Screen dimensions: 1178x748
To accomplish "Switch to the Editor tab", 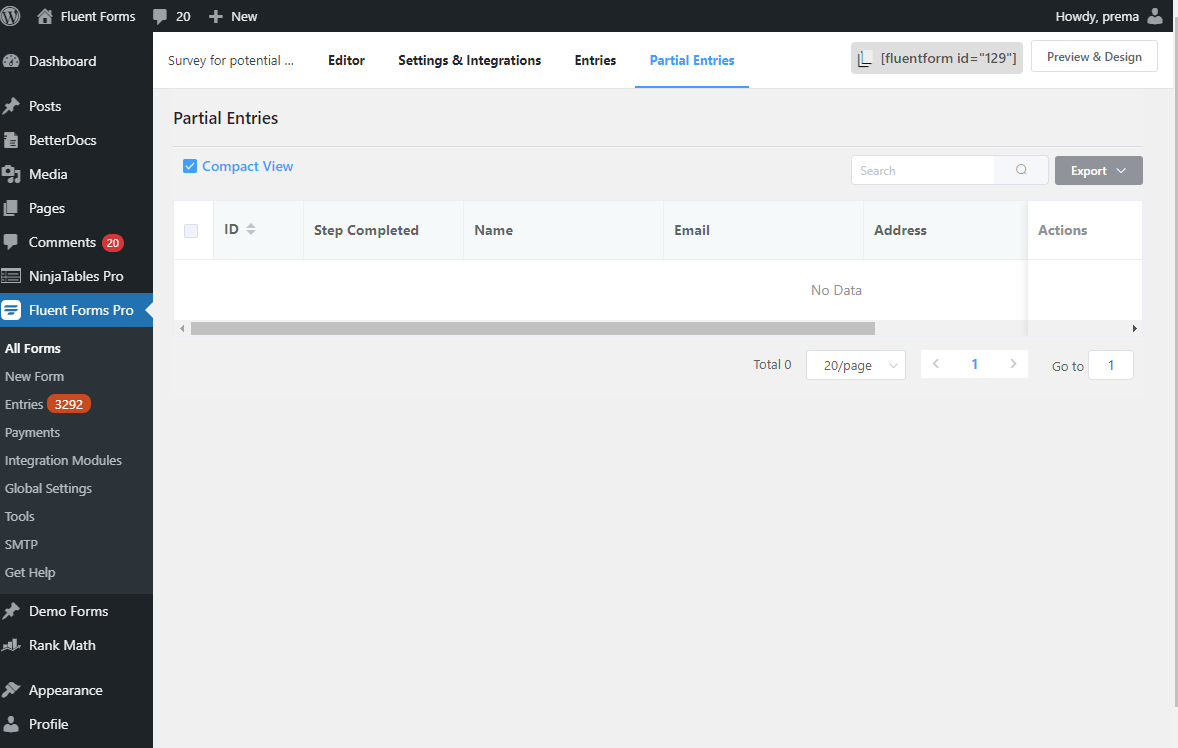I will coord(346,60).
